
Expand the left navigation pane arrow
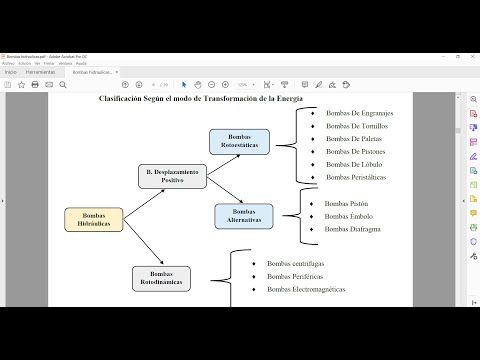coord(3,201)
